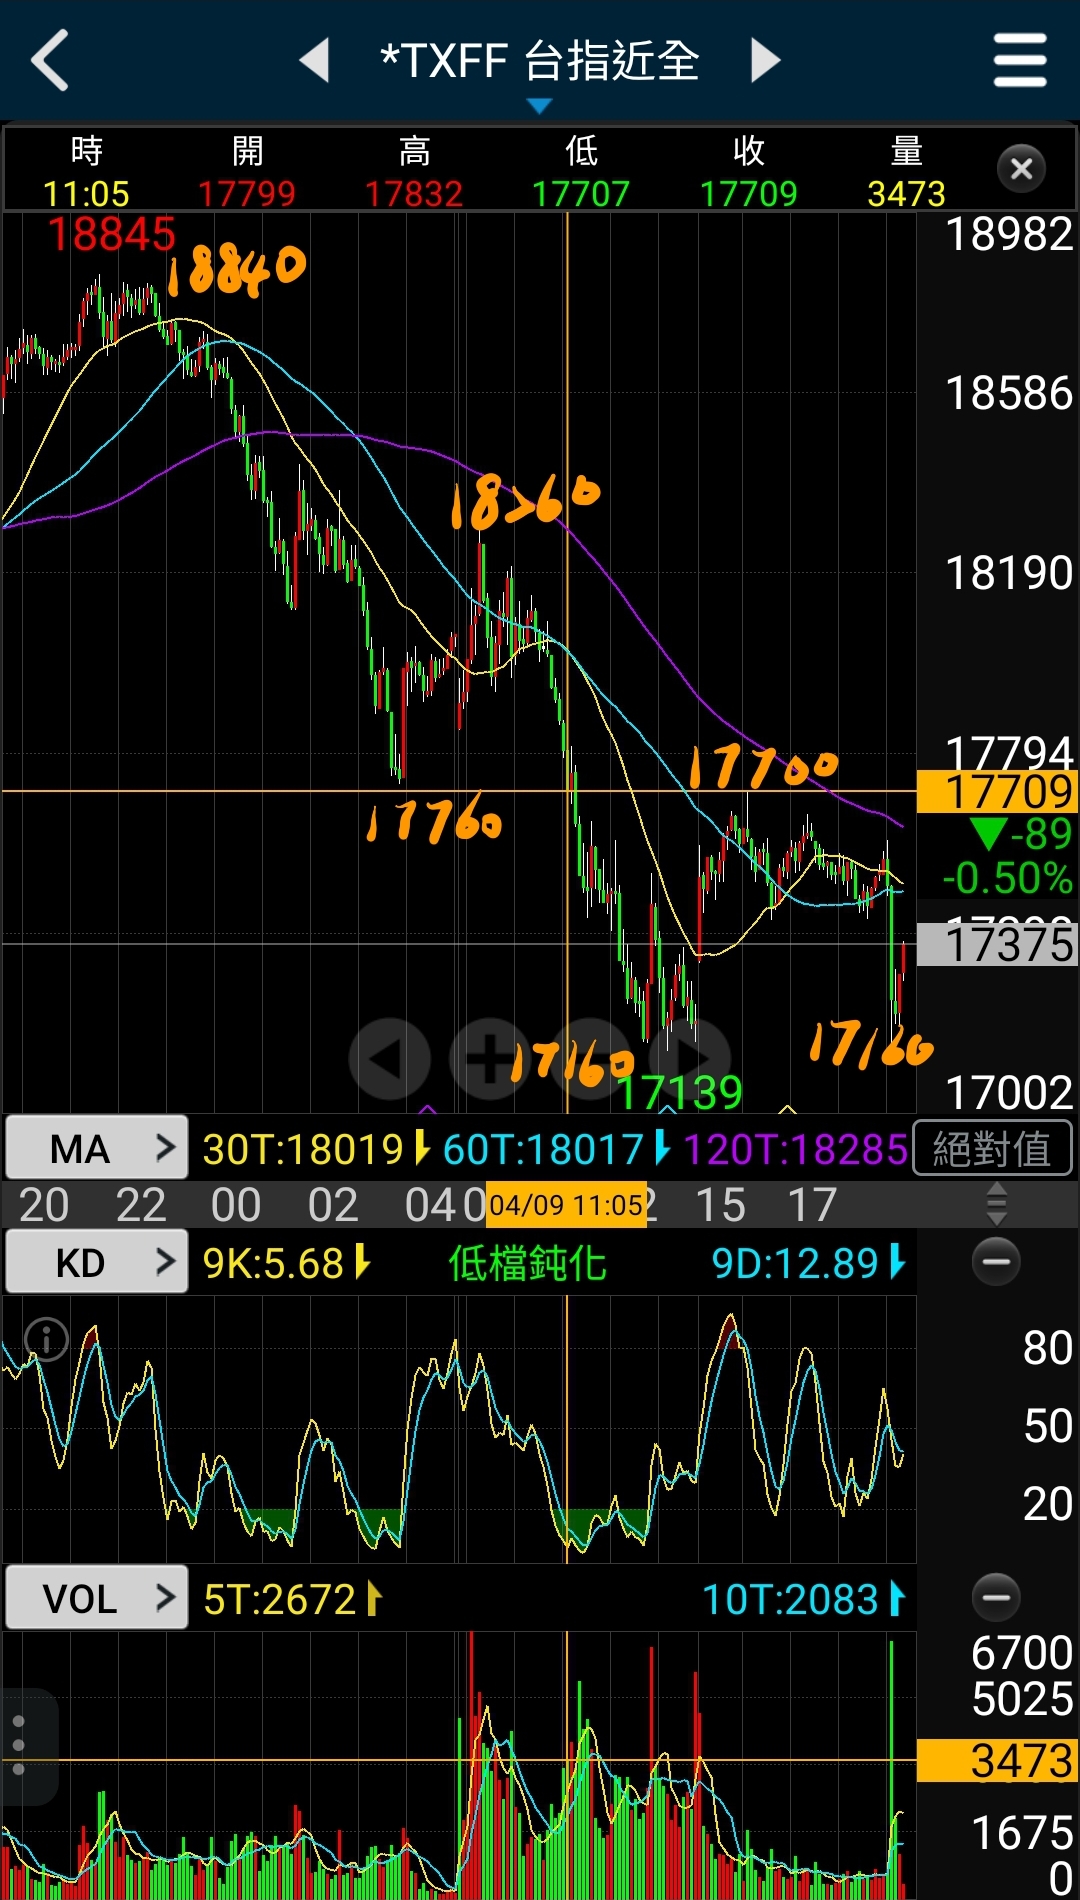Viewport: 1080px width, 1900px height.
Task: Tap the back arrow in header
Action: tap(50, 60)
